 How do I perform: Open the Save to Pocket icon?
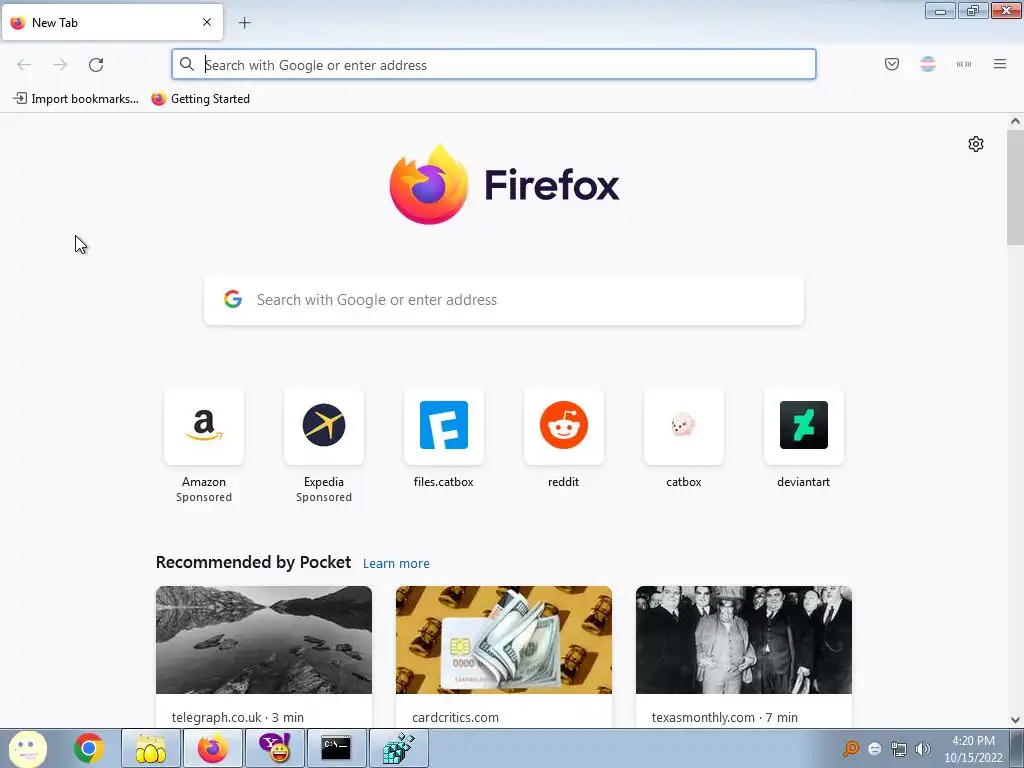pyautogui.click(x=892, y=64)
